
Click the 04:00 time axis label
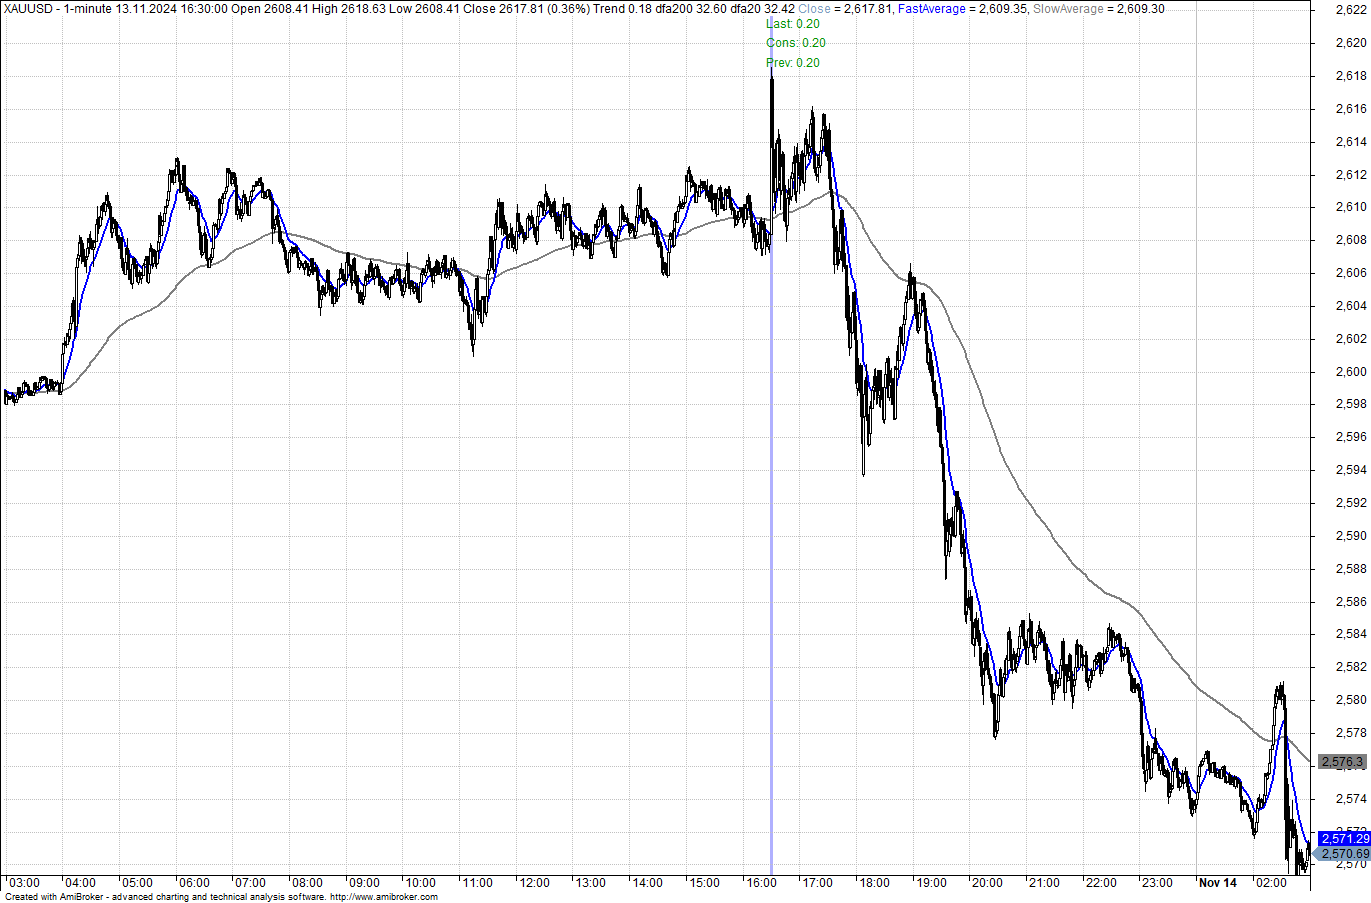tap(80, 883)
